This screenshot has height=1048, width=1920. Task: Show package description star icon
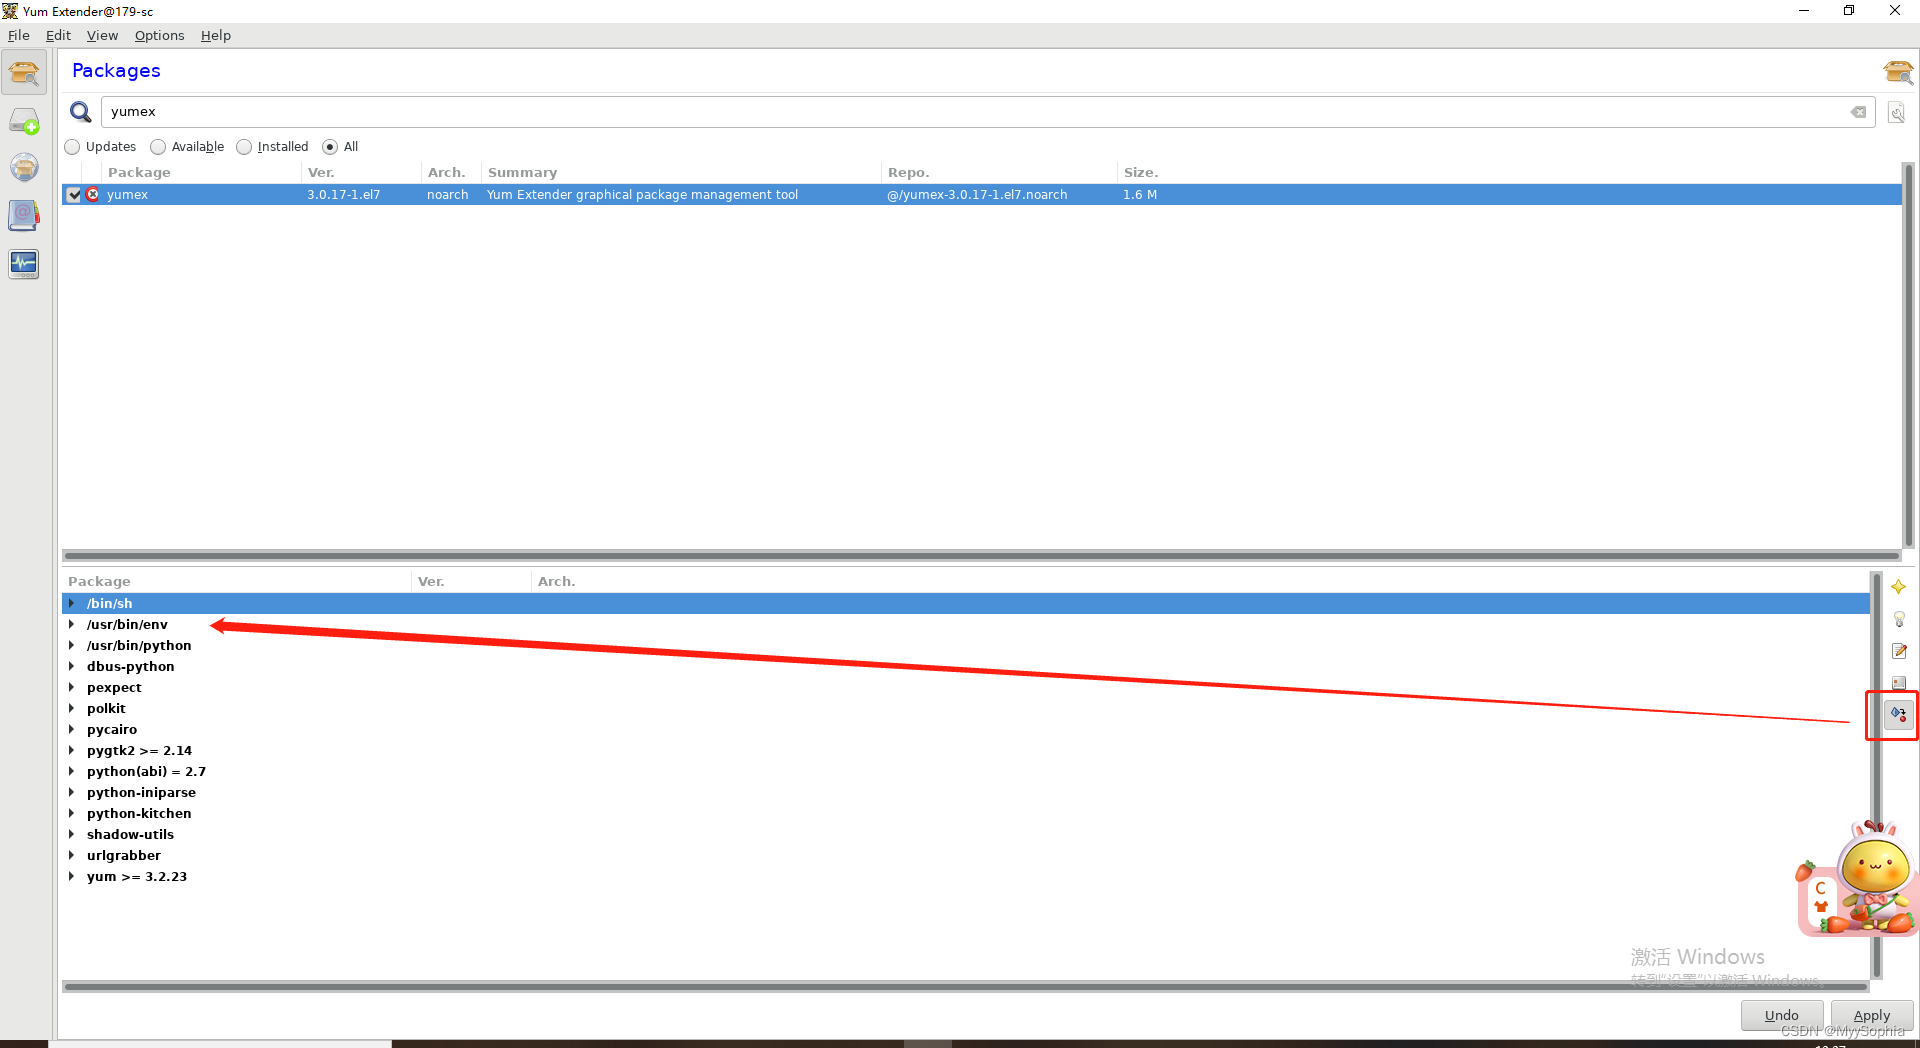pos(1898,587)
